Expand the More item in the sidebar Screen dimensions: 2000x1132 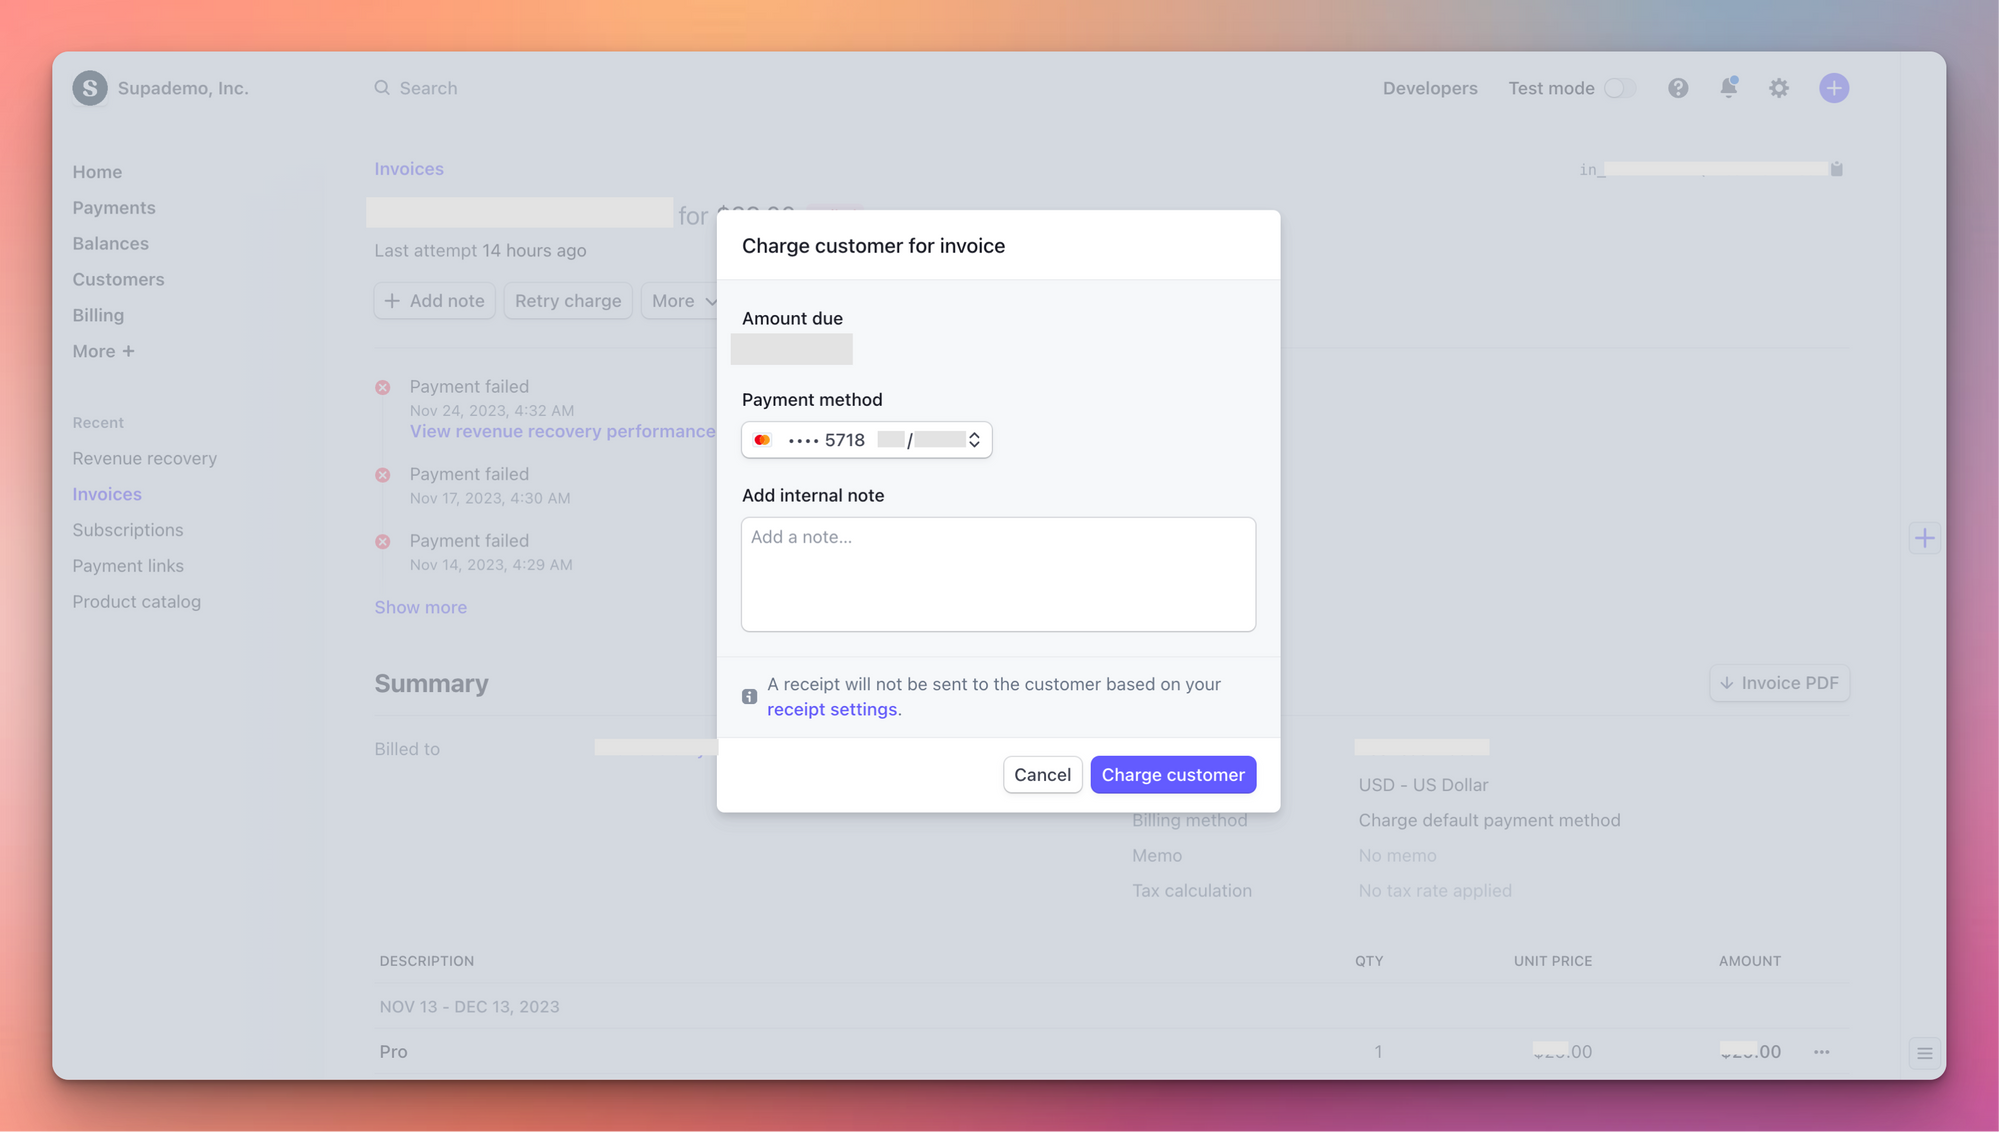pos(103,351)
